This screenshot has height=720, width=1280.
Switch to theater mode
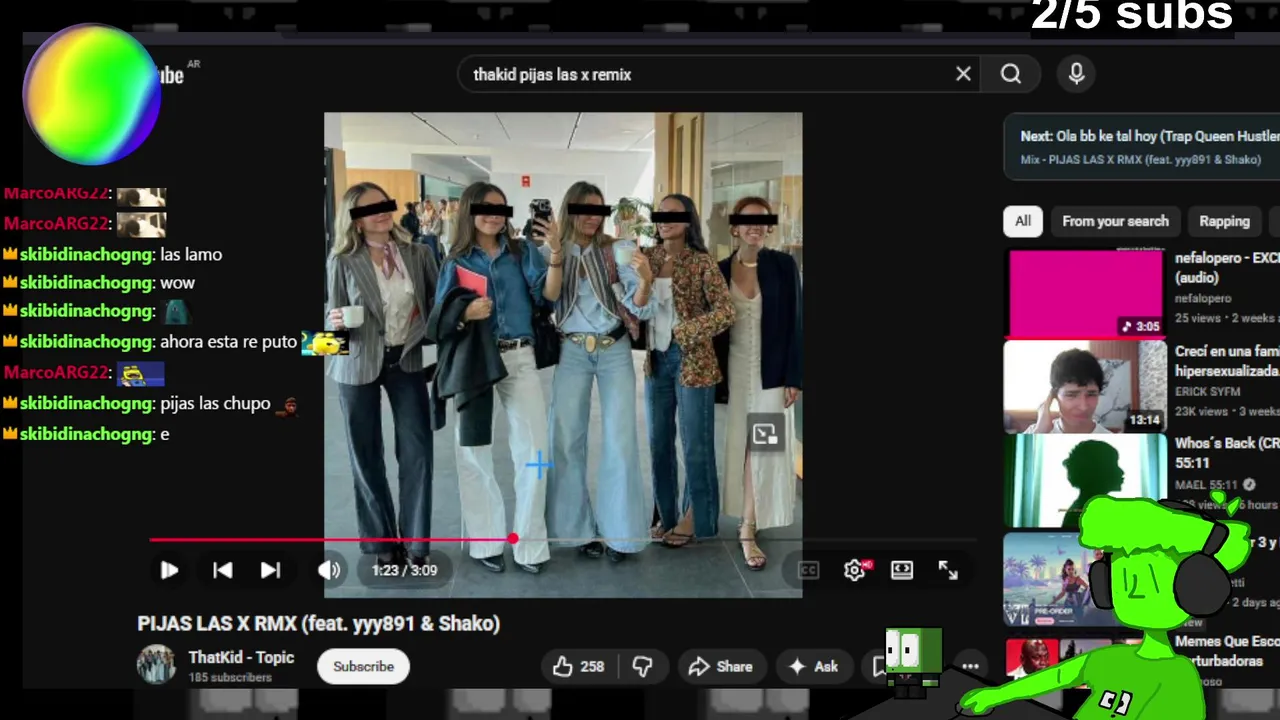tap(902, 570)
